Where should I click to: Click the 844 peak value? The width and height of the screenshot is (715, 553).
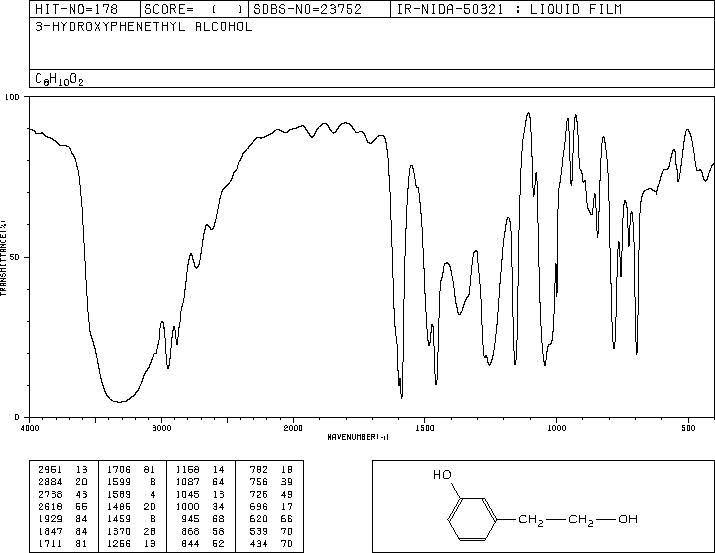(191, 544)
